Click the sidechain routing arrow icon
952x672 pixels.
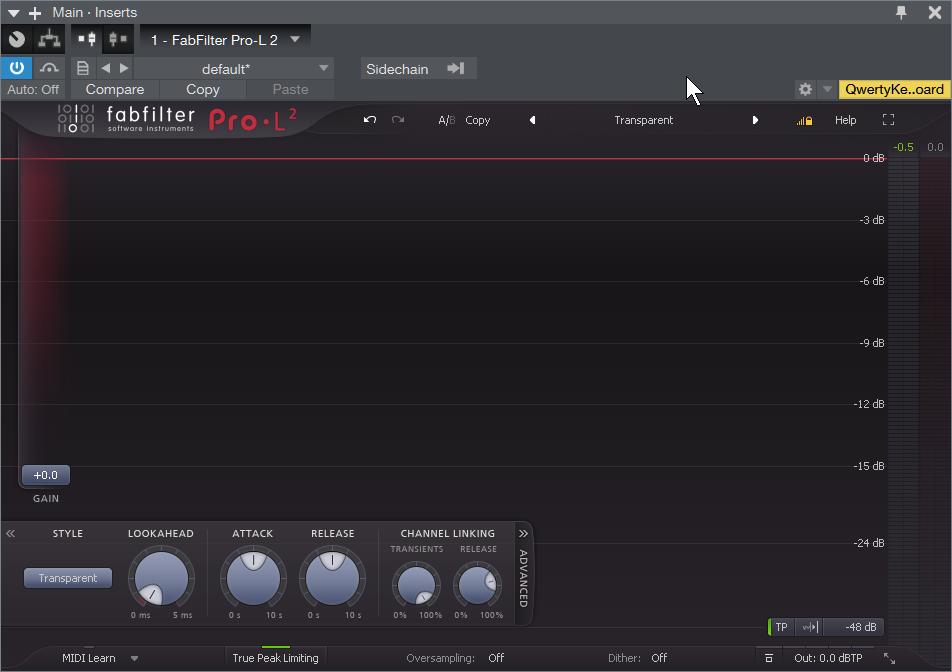click(456, 69)
